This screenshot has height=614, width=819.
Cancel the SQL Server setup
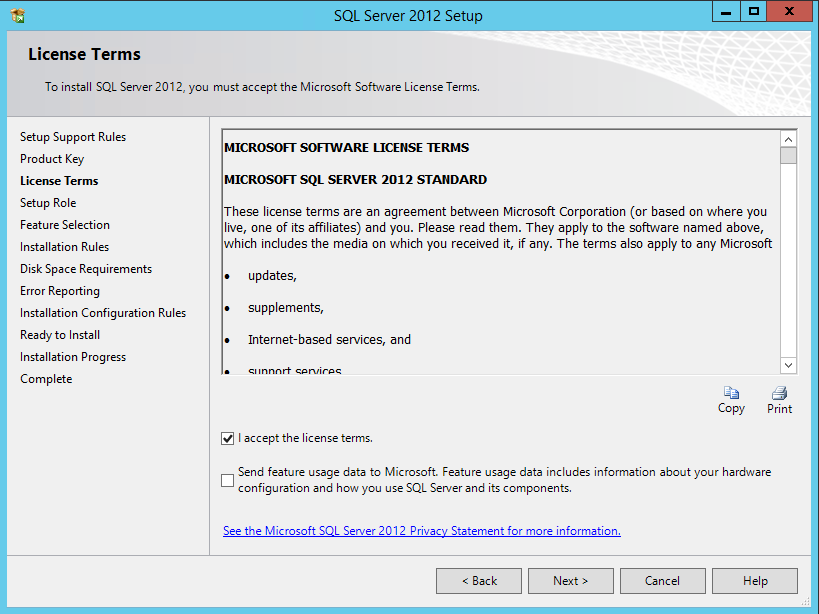click(662, 581)
